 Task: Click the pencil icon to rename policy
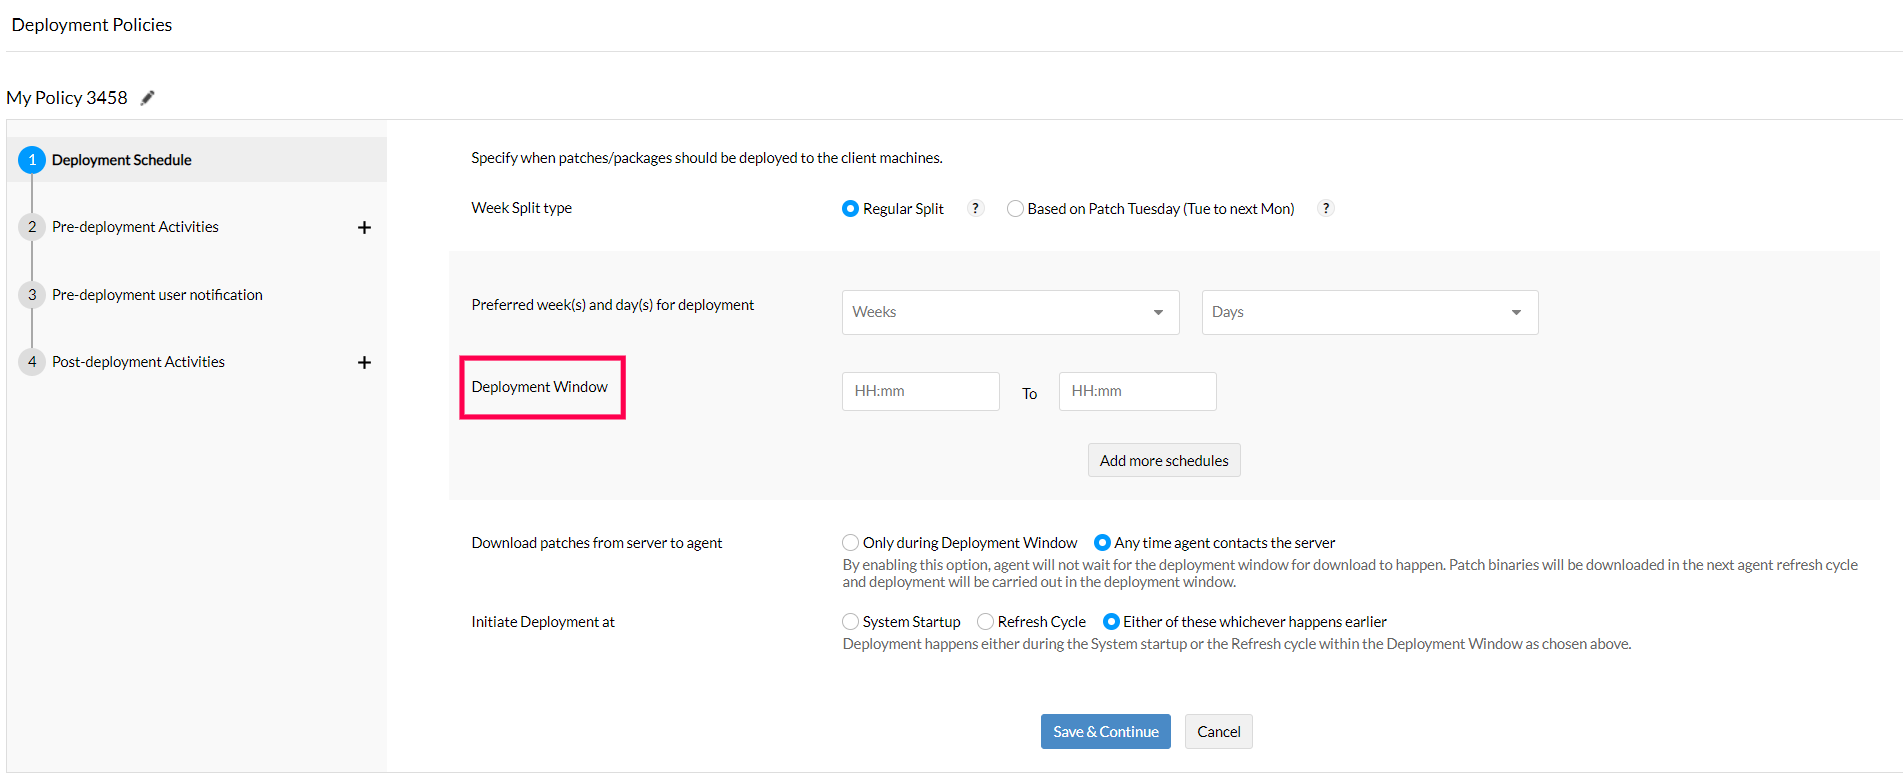(x=148, y=98)
